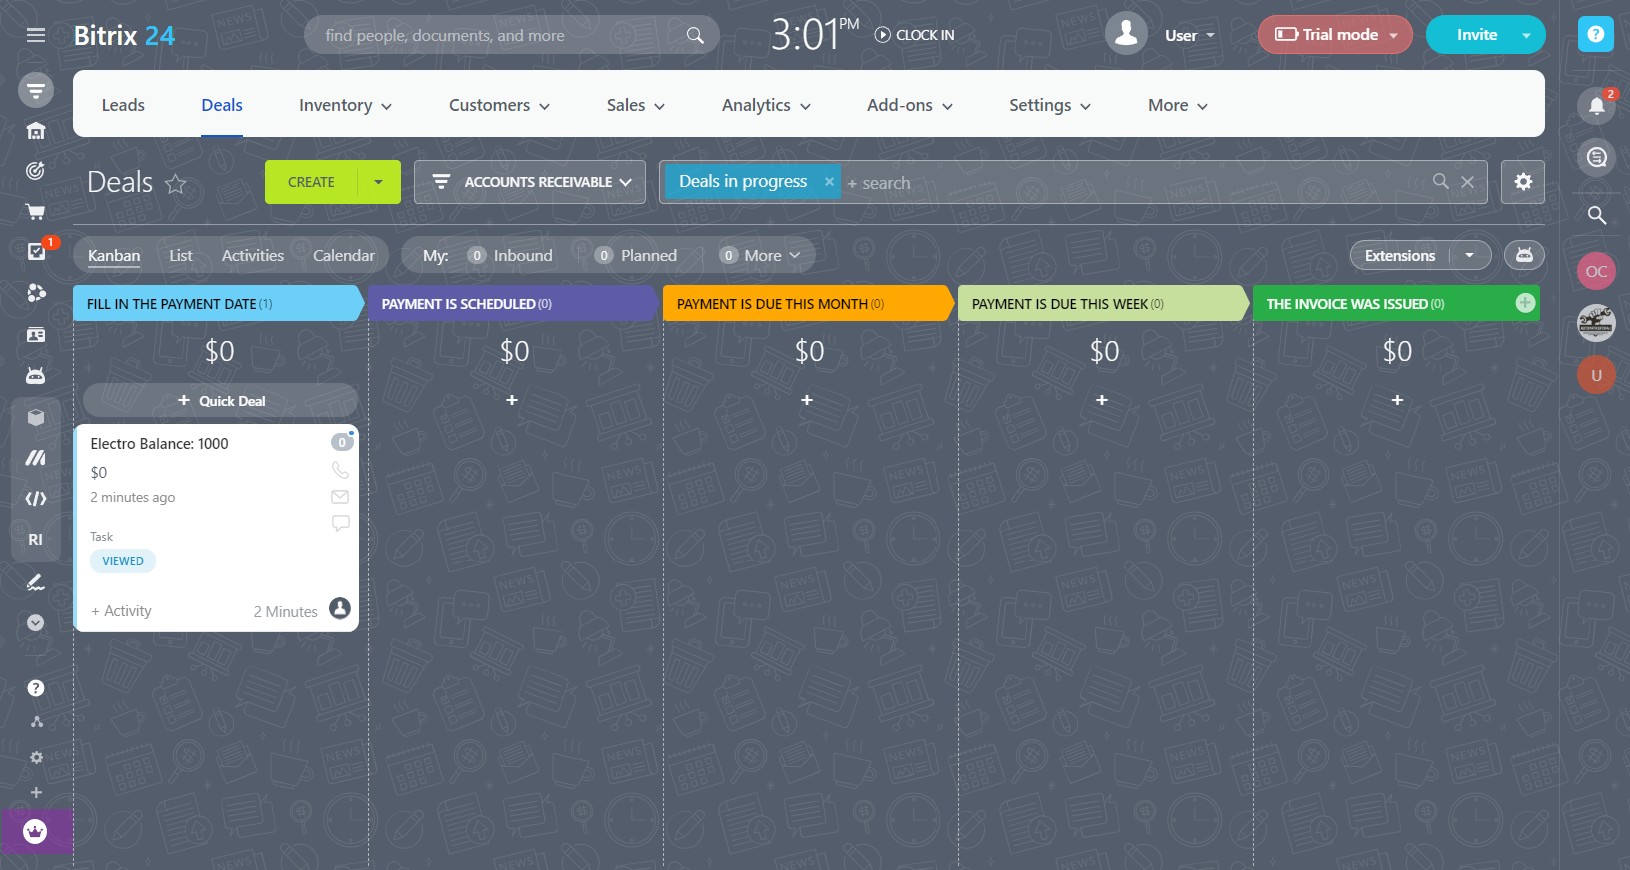This screenshot has height=870, width=1630.
Task: Remove the Deals in progress filter
Action: (829, 182)
